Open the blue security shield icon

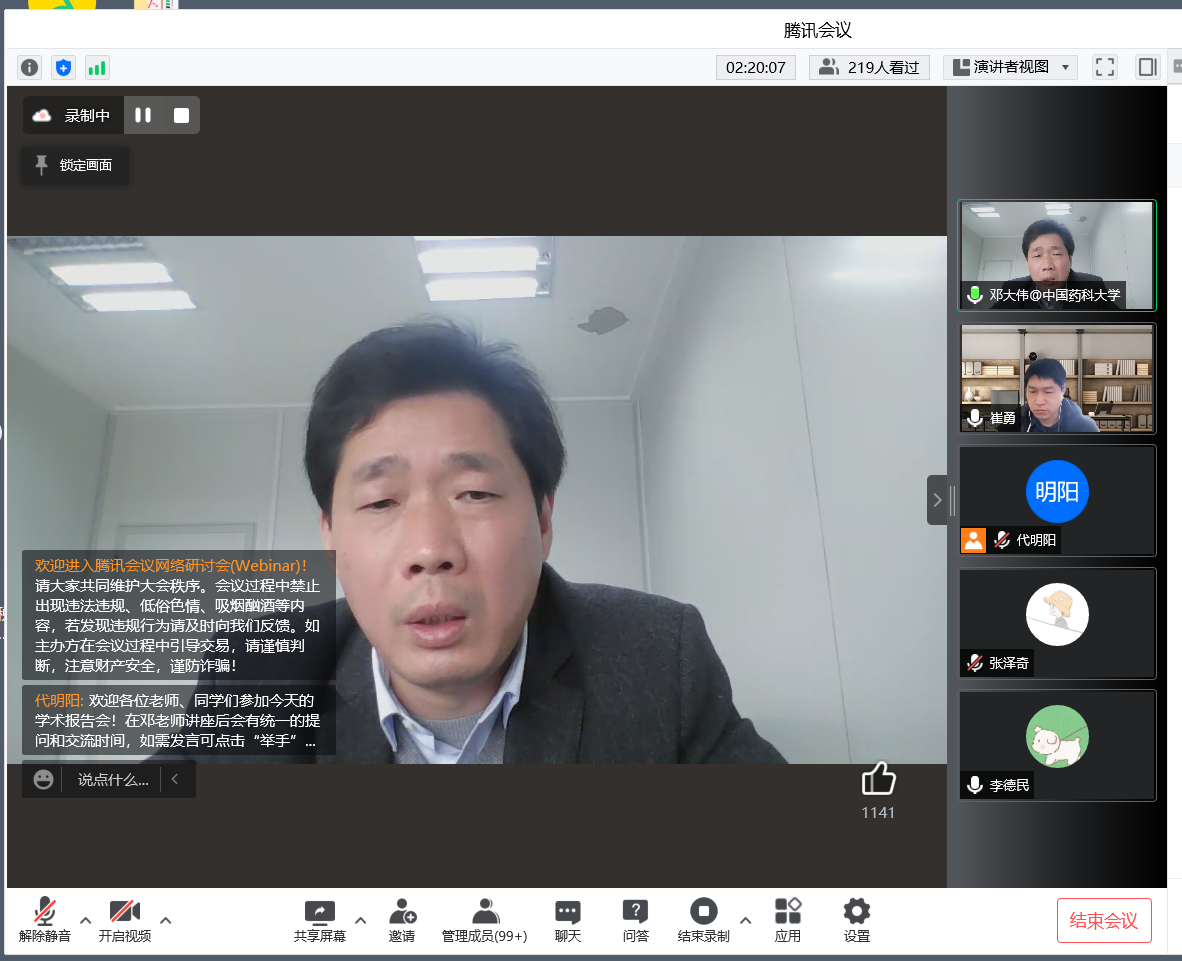click(64, 67)
